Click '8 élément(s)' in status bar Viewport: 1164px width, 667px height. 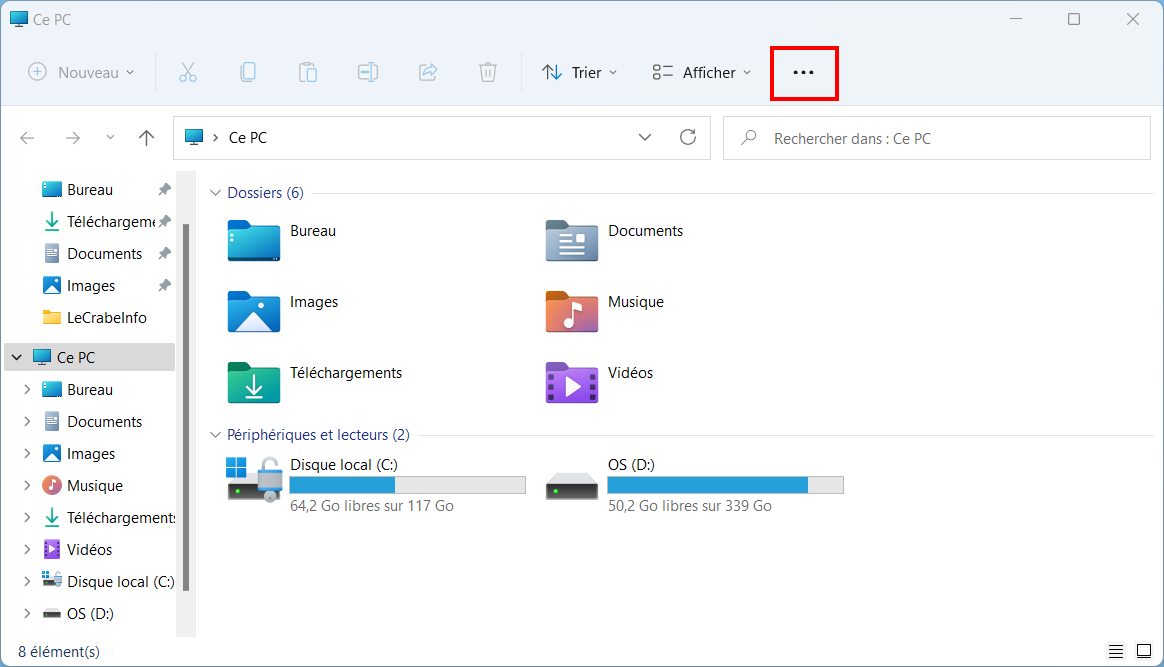[x=59, y=651]
